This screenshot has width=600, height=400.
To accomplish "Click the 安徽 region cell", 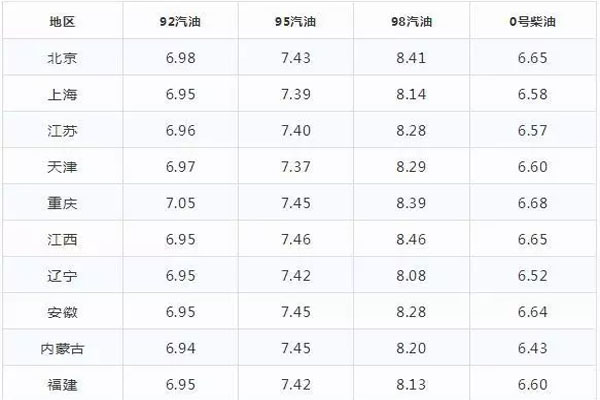I will (62, 312).
